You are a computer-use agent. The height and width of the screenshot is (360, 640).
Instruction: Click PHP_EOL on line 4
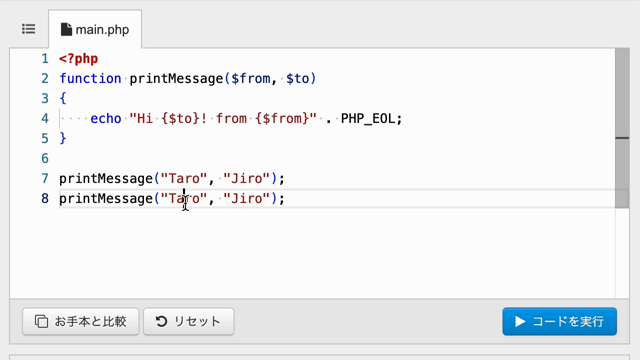click(x=368, y=119)
